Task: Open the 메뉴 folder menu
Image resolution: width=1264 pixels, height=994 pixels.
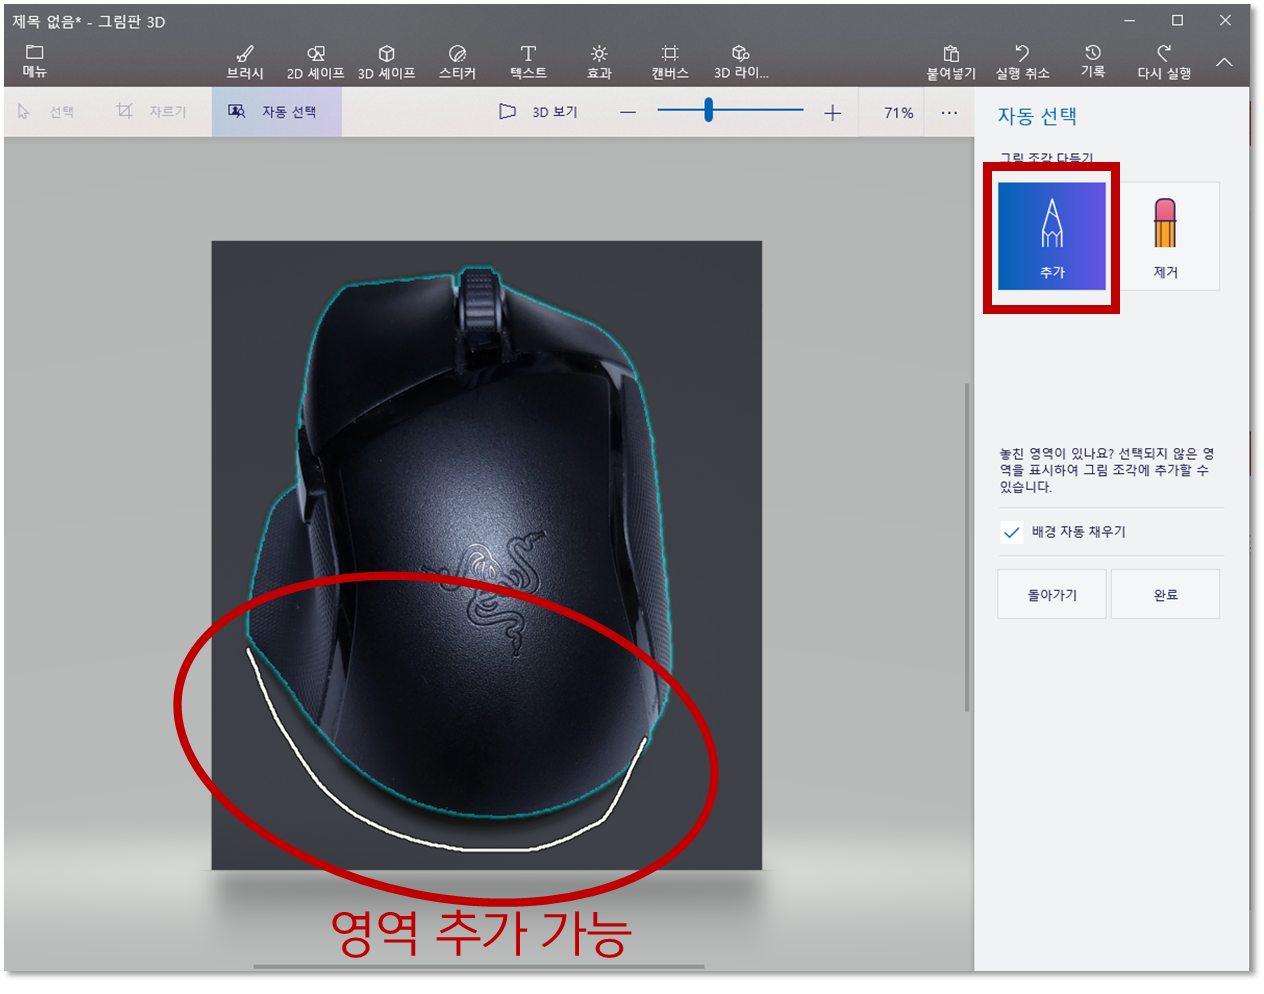Action: [x=35, y=61]
